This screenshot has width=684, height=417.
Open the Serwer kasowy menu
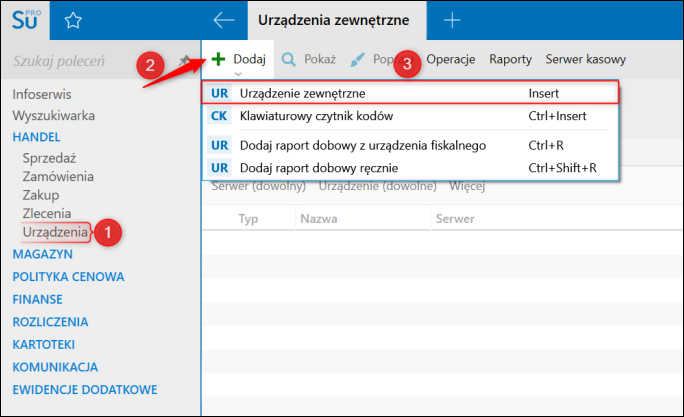click(585, 59)
